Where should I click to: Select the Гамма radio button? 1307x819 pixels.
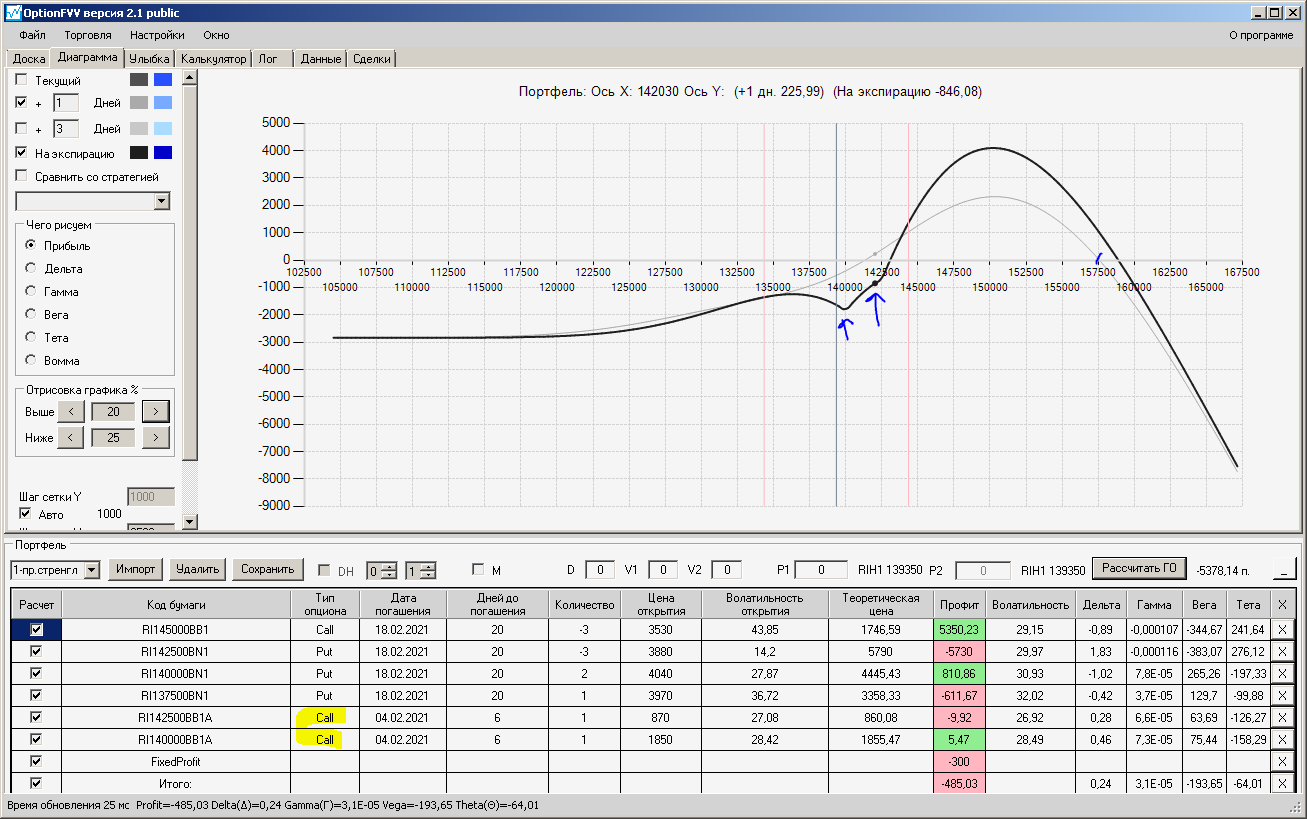tap(31, 292)
